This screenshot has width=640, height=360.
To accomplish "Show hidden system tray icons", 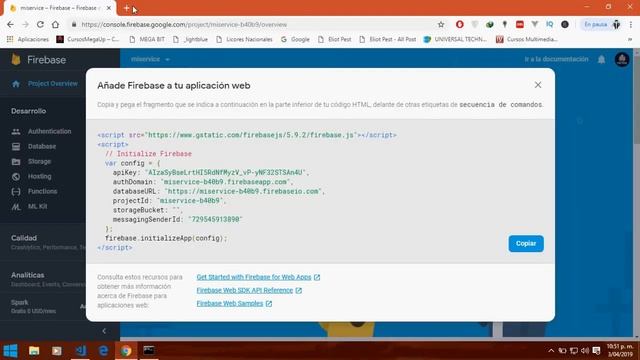I will point(551,351).
